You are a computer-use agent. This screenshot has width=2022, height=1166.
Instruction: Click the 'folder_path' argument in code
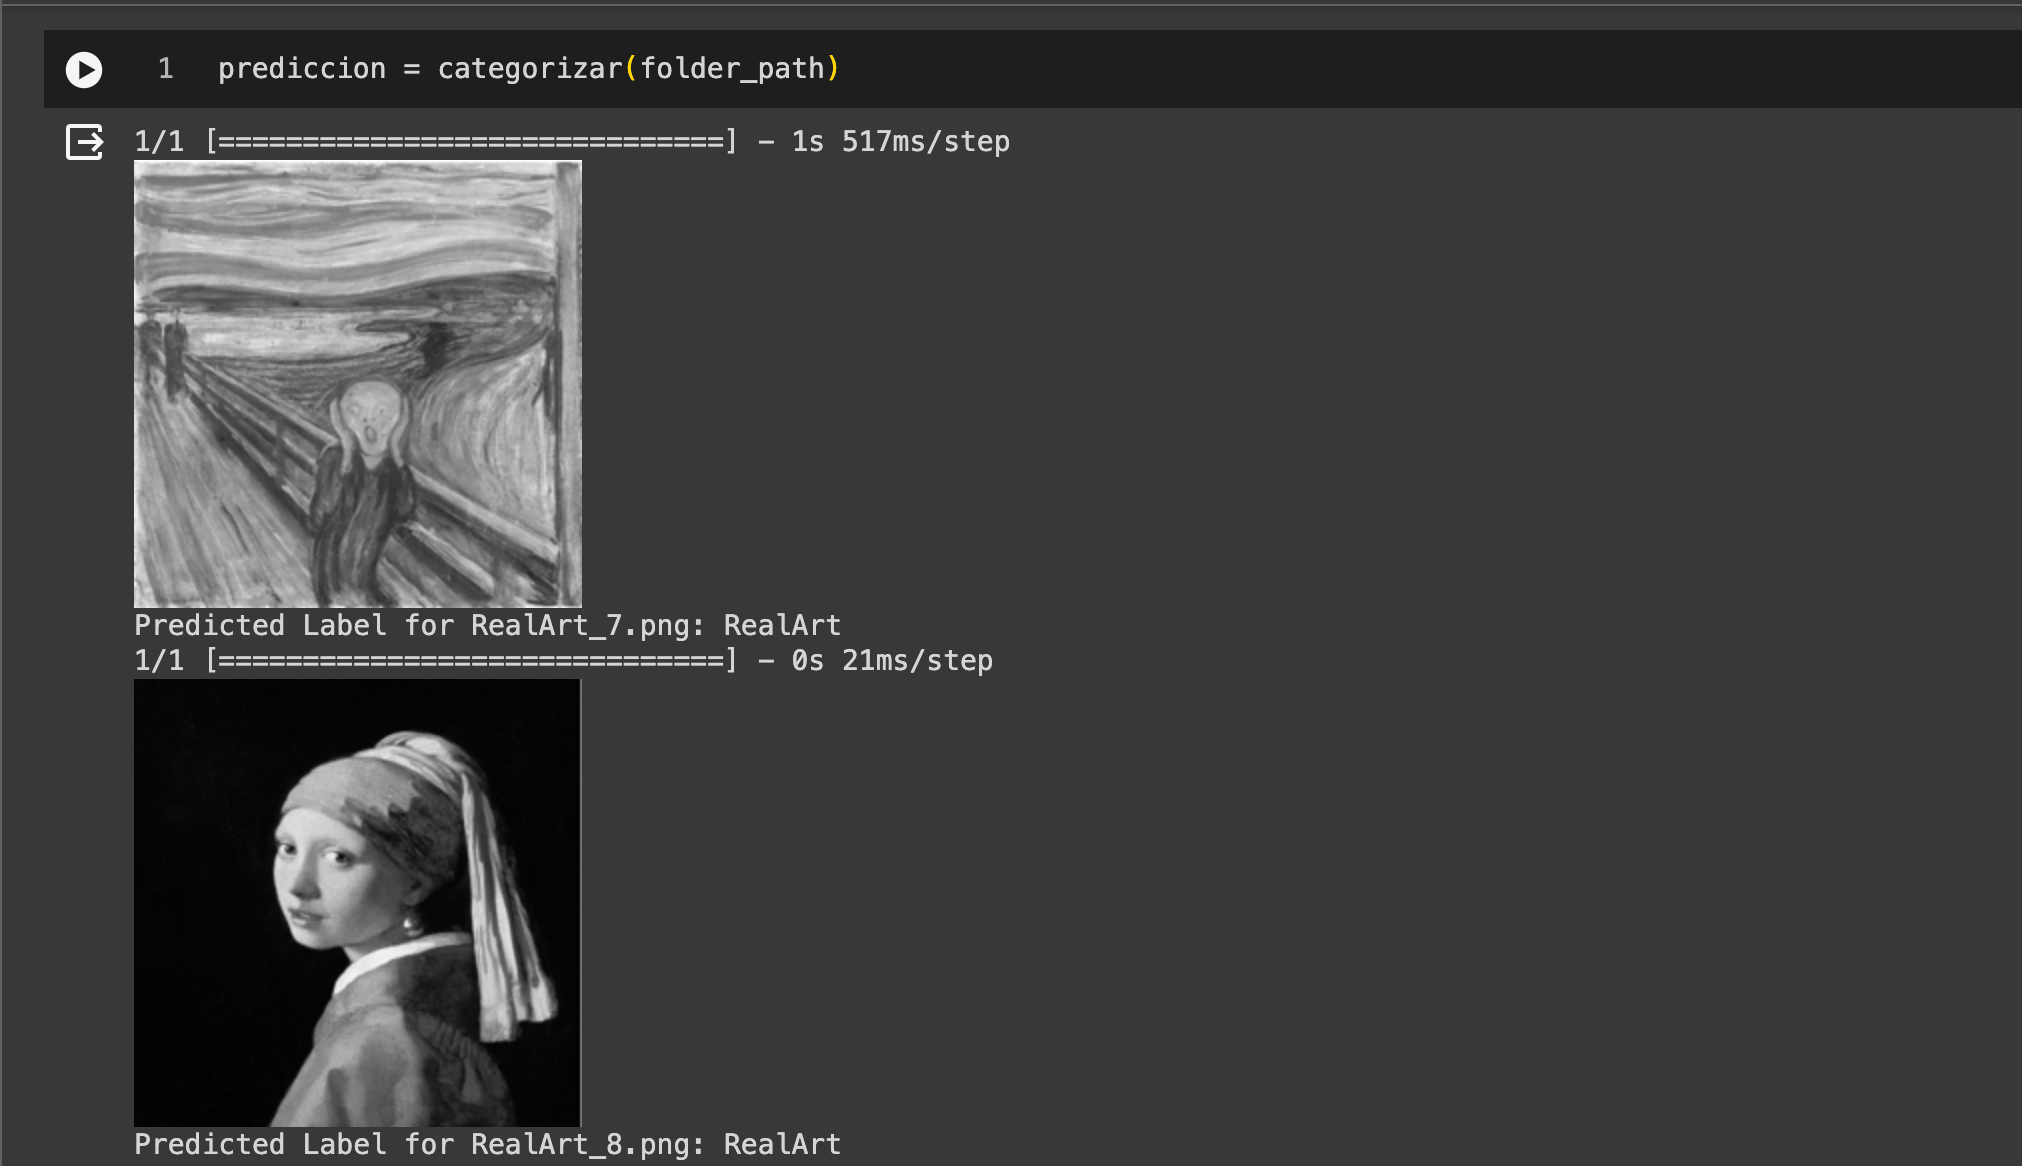click(x=732, y=69)
